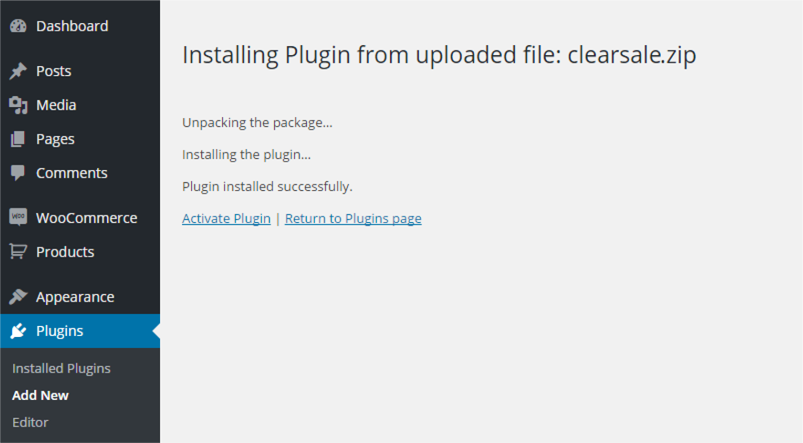The width and height of the screenshot is (803, 443).
Task: Click the Appearance paintbrush icon
Action: pos(17,297)
